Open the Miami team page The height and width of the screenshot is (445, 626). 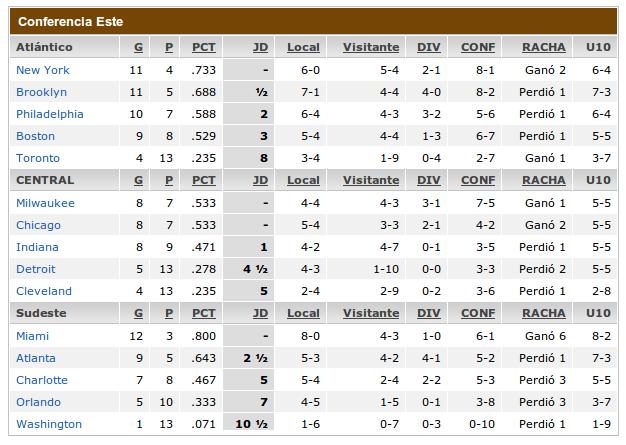(32, 336)
